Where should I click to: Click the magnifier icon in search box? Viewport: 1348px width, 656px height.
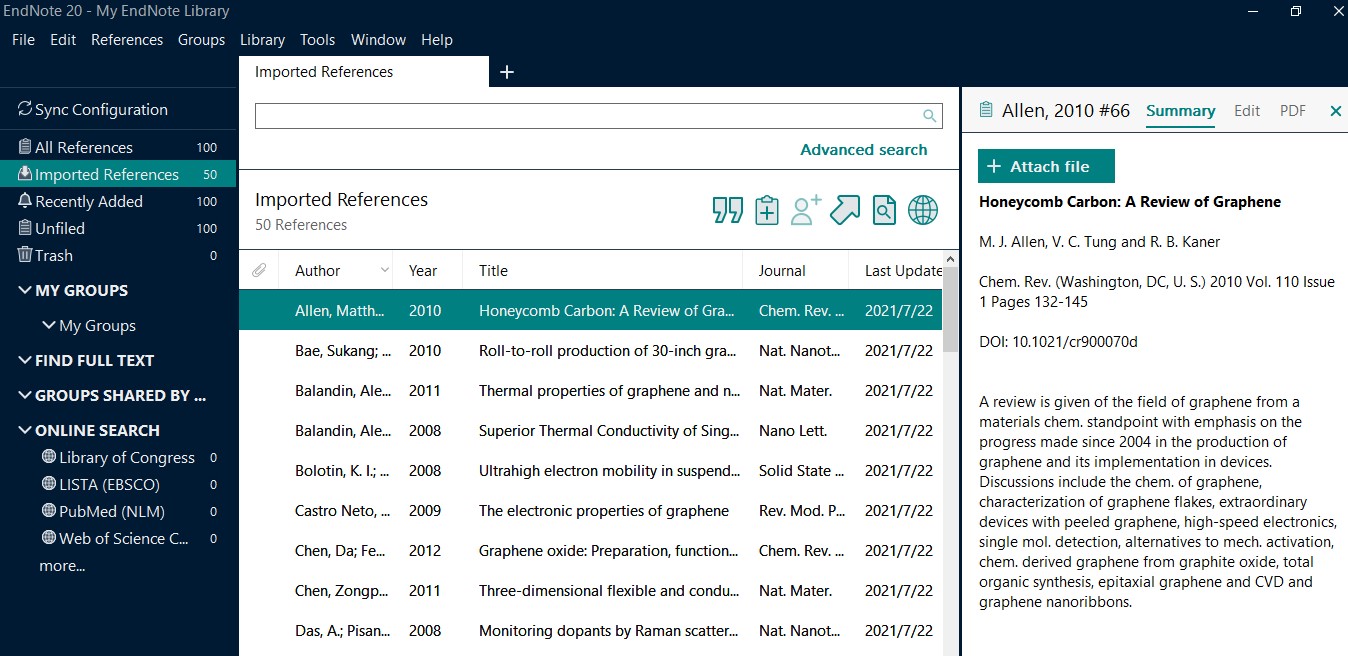coord(930,116)
